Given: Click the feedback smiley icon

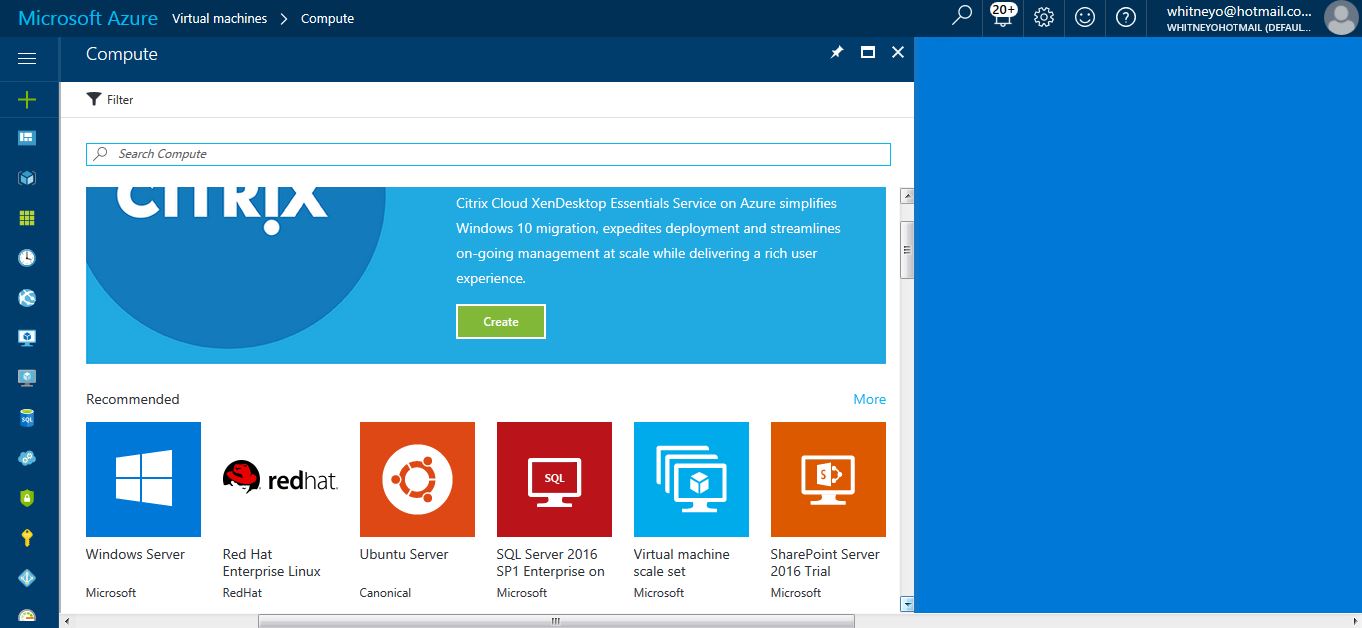Looking at the screenshot, I should tap(1085, 17).
